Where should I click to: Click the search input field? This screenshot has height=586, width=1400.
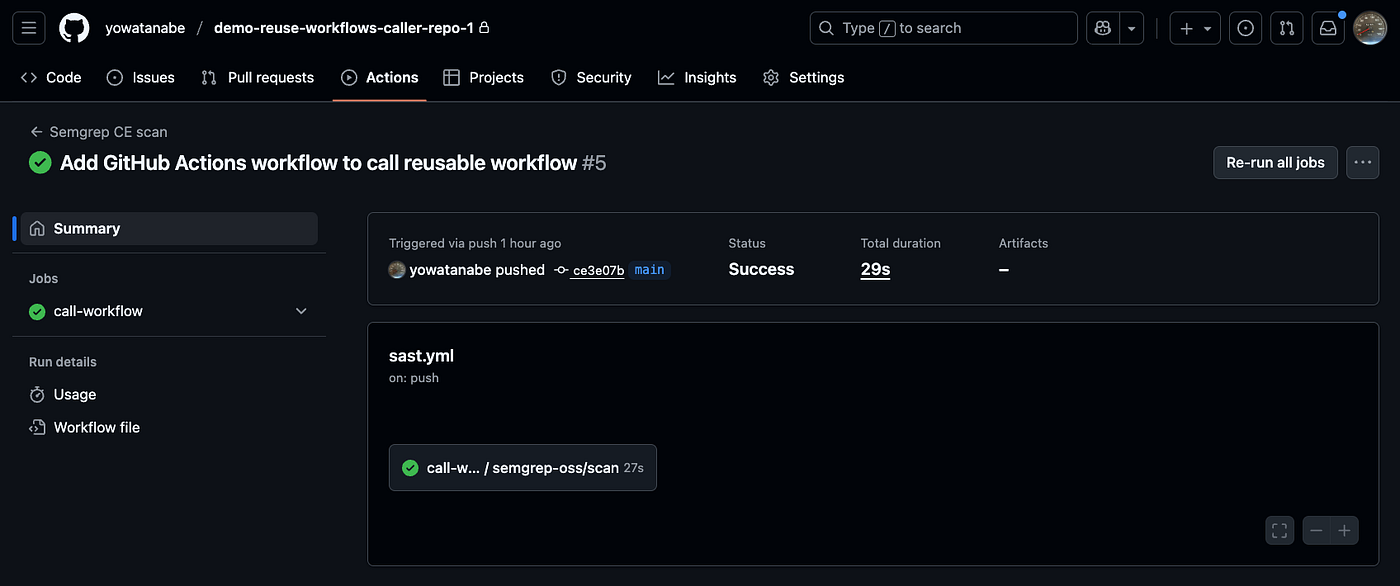[944, 28]
